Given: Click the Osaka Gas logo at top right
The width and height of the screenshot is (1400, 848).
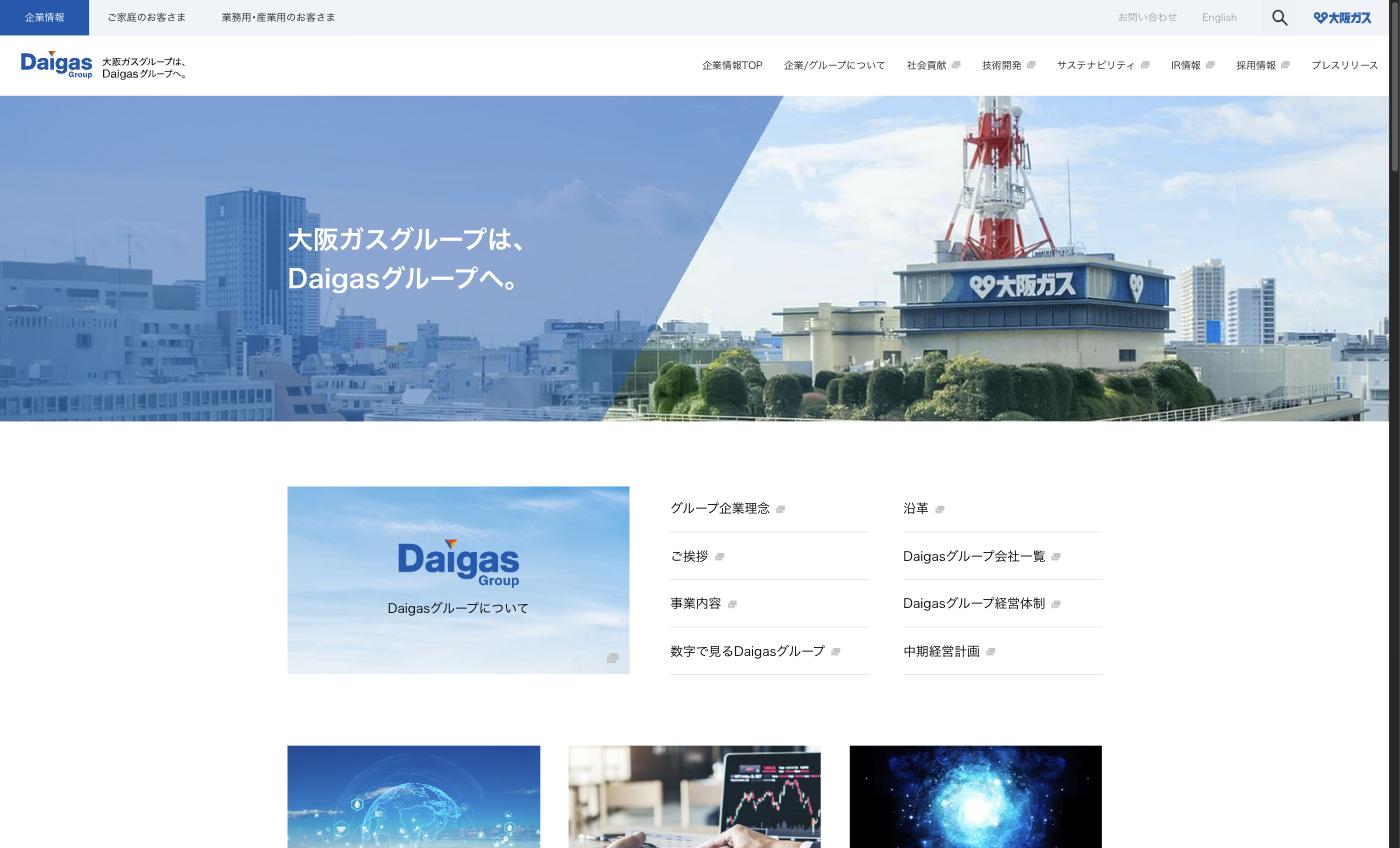Looking at the screenshot, I should pyautogui.click(x=1342, y=17).
